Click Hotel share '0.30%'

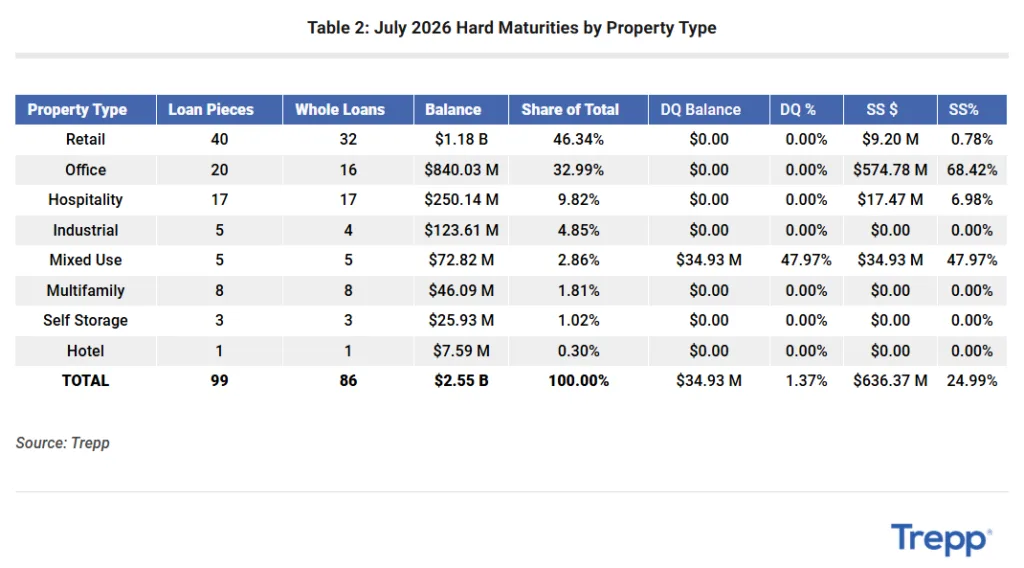[x=579, y=351]
